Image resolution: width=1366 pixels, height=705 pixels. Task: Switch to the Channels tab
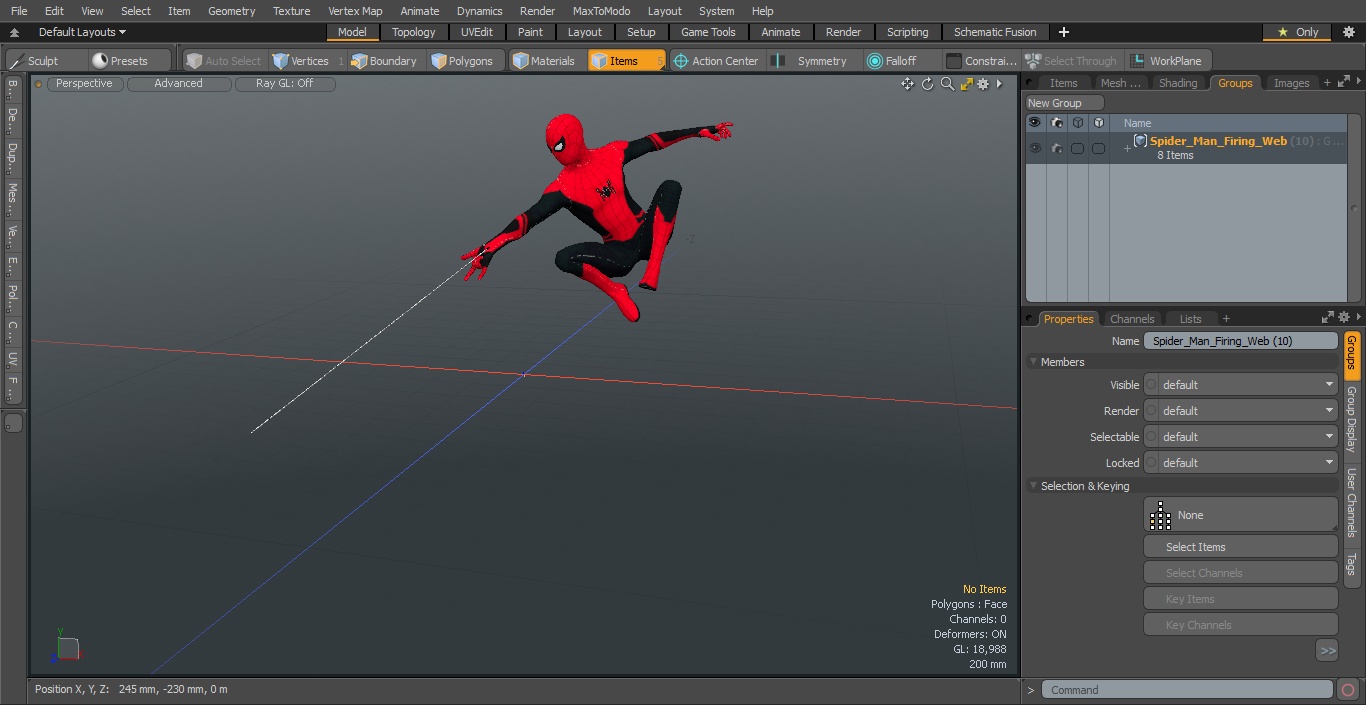(1132, 319)
